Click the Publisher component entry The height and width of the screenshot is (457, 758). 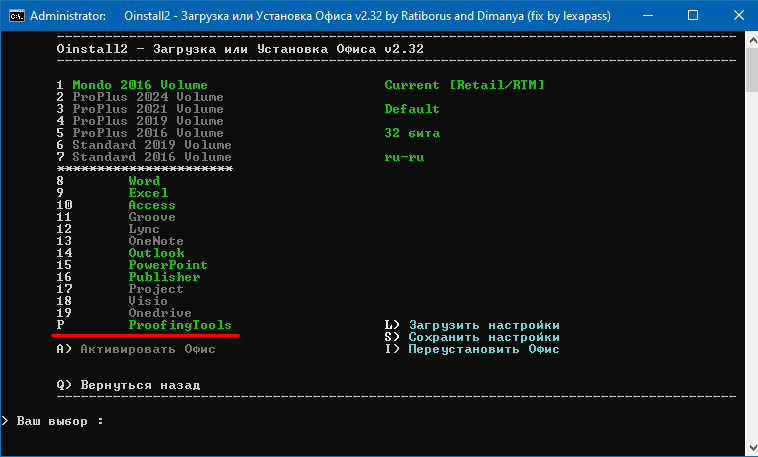click(x=164, y=277)
